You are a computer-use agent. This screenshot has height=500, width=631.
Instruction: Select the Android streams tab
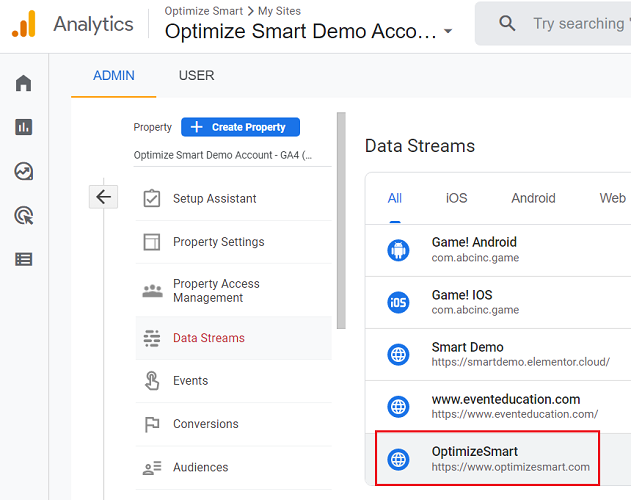533,198
